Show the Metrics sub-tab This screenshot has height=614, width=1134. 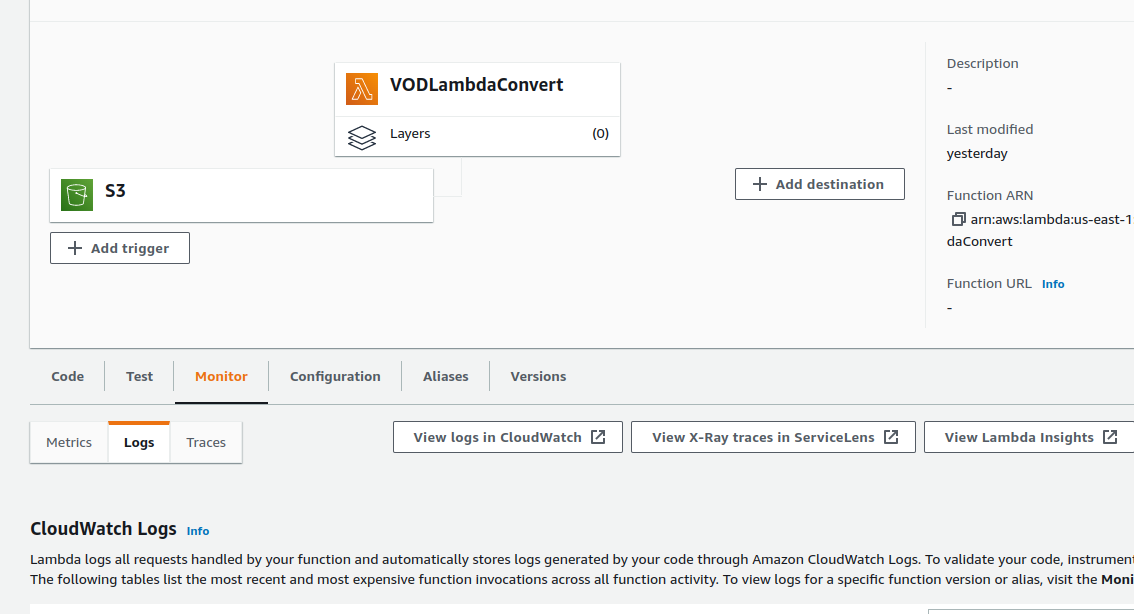tap(69, 443)
